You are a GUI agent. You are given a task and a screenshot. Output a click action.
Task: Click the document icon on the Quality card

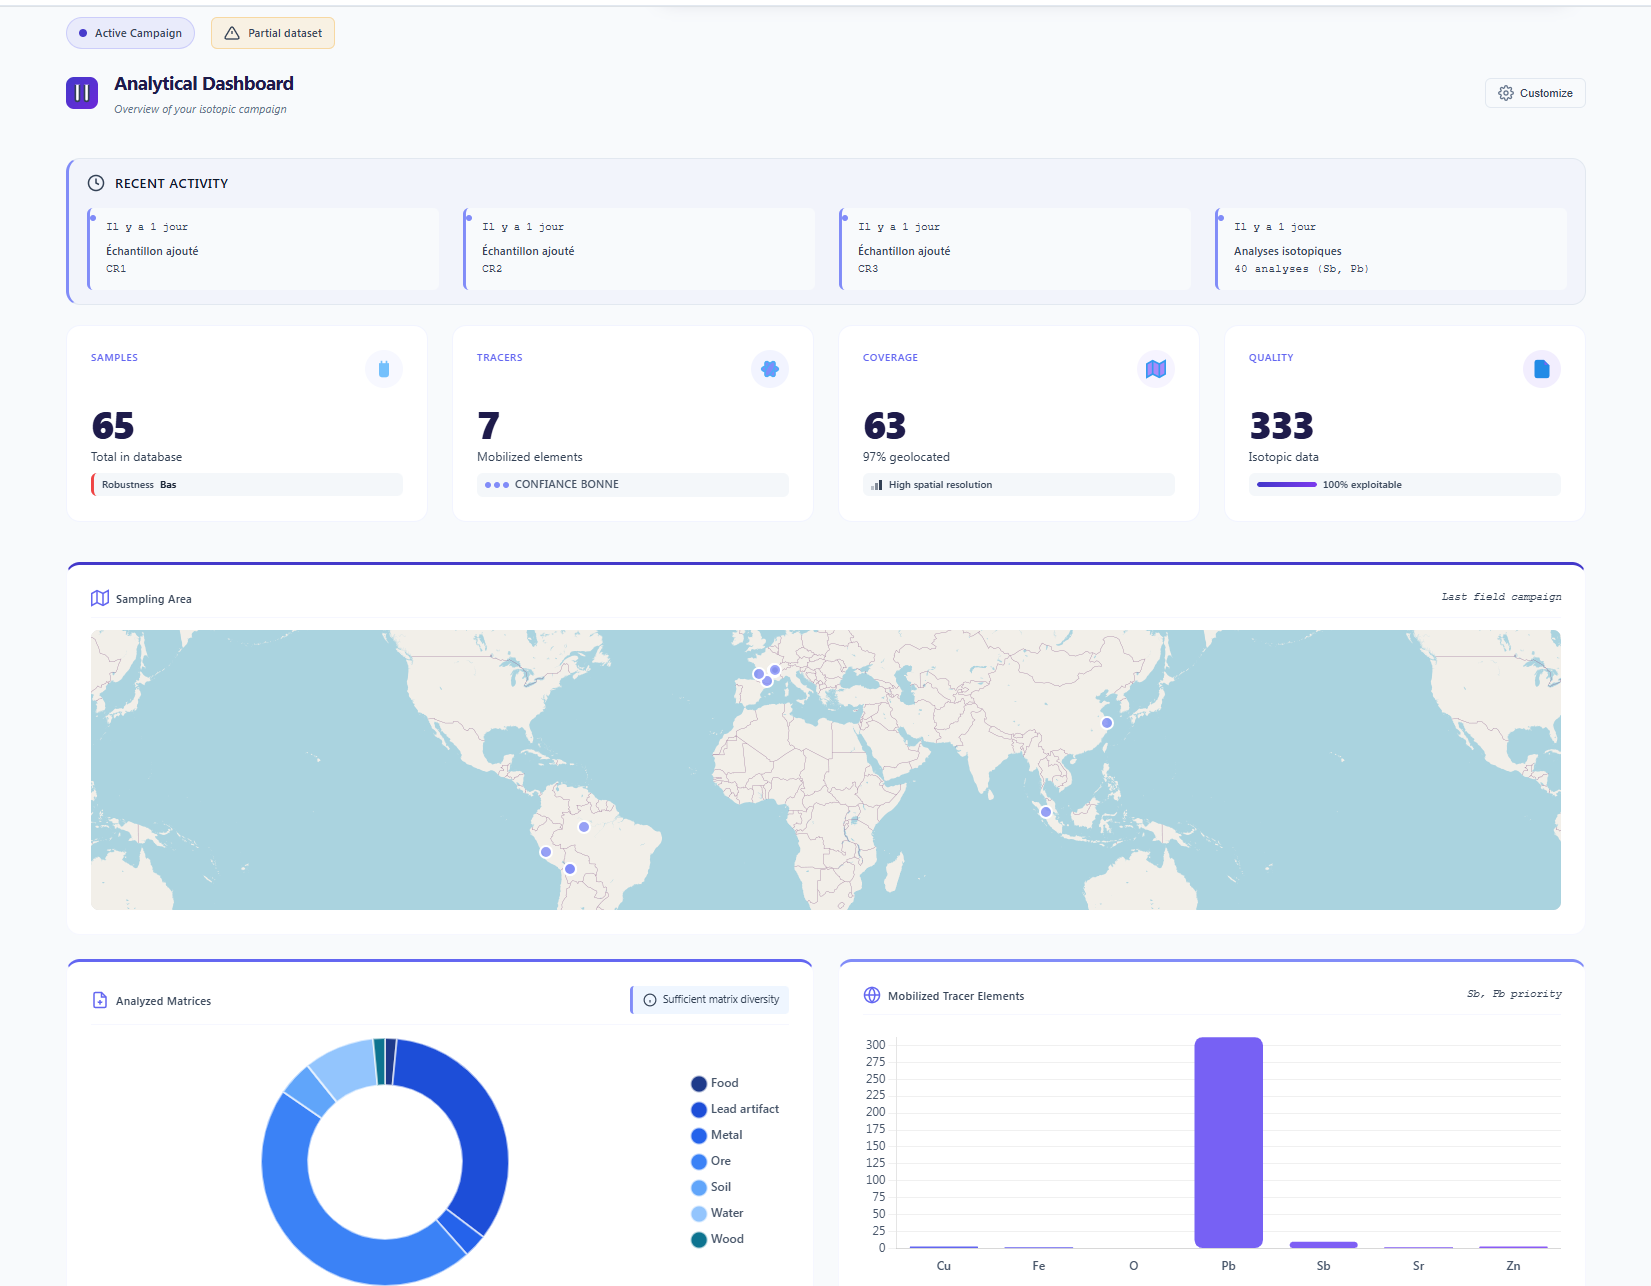point(1542,369)
